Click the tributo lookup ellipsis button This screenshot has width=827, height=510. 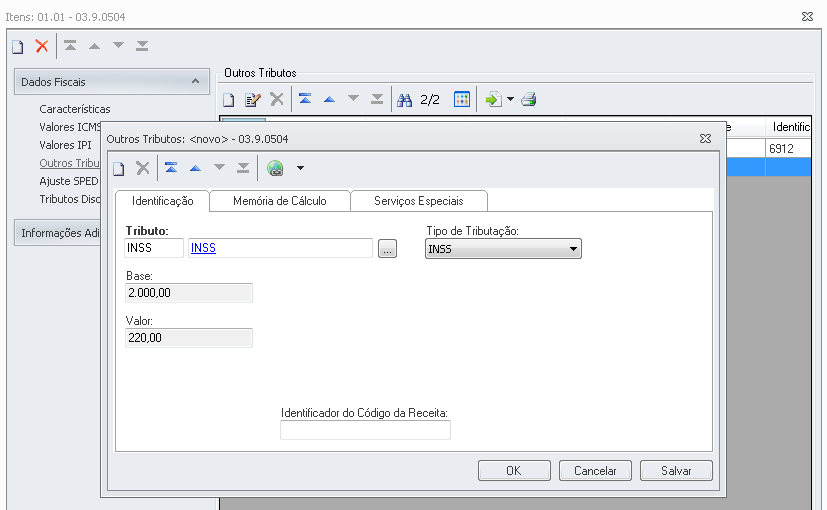(x=387, y=248)
